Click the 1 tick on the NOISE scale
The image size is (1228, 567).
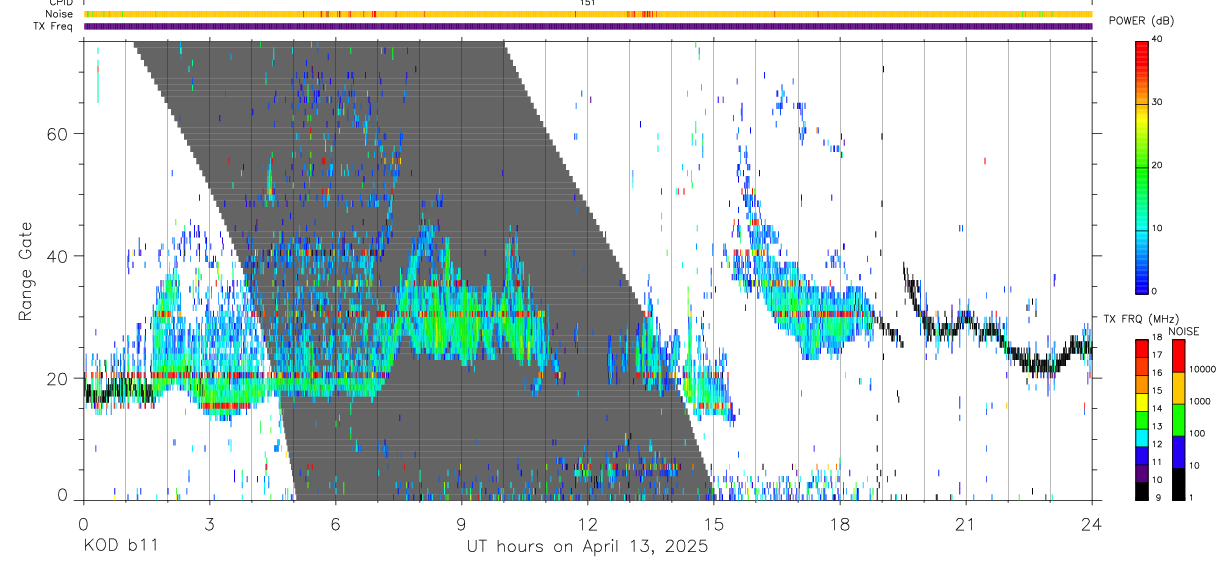1191,498
